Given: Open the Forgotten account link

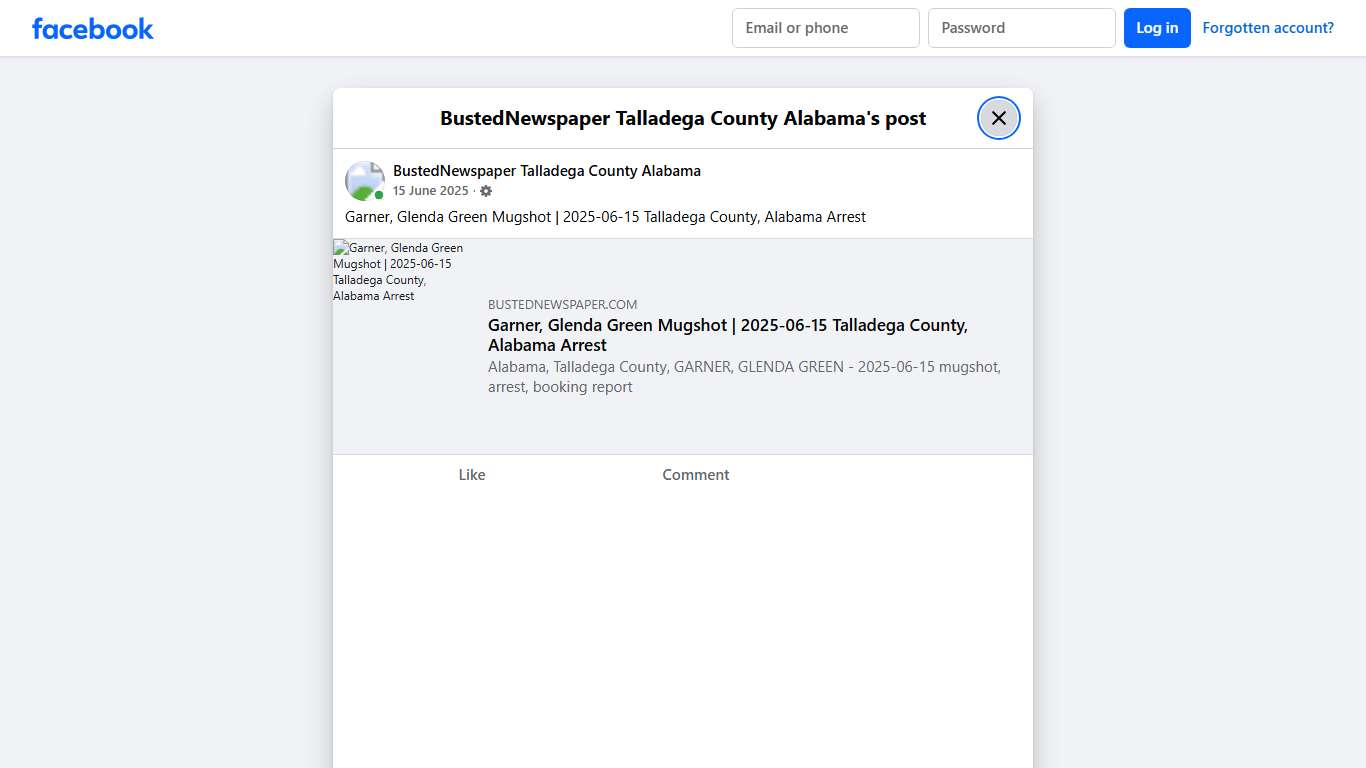Looking at the screenshot, I should [1268, 27].
